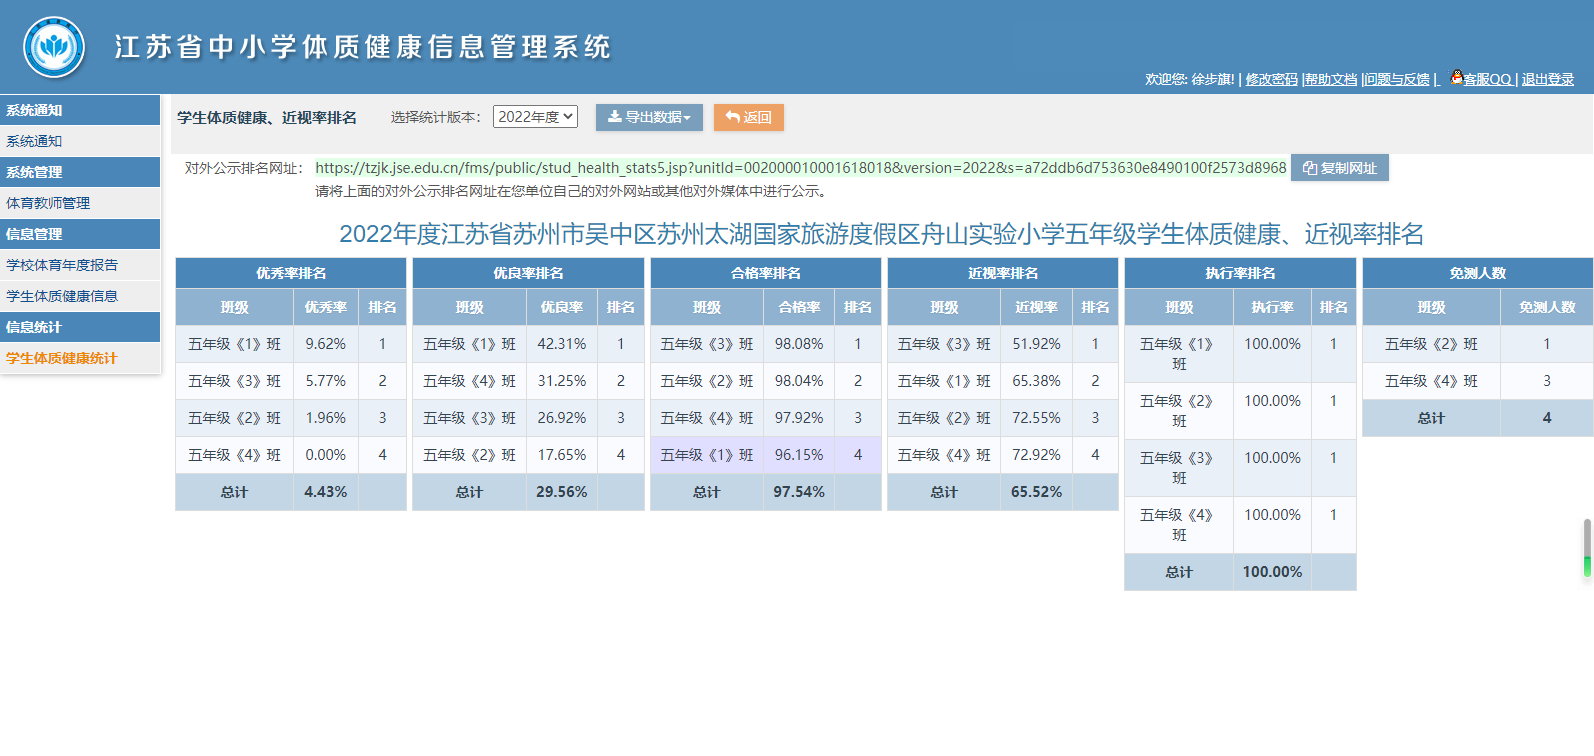Select the 0.00% excellence rate cell

(x=326, y=455)
